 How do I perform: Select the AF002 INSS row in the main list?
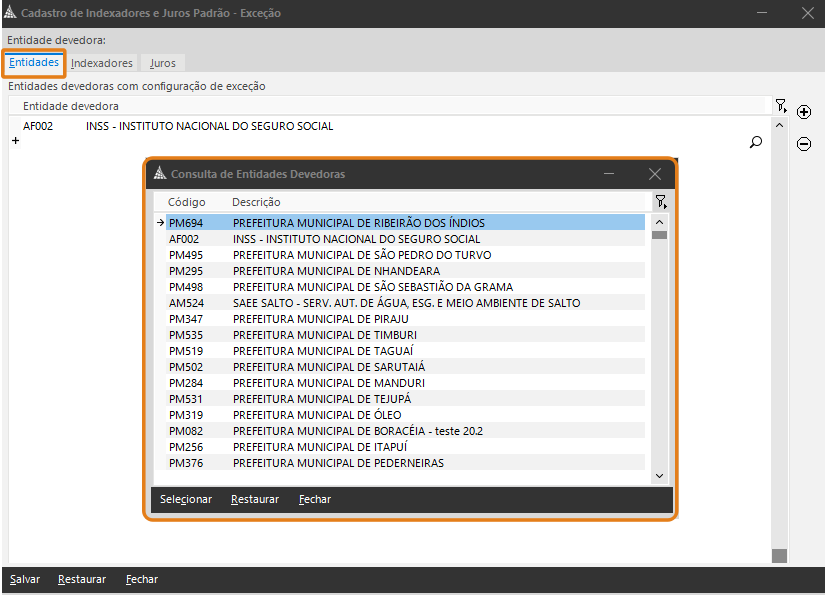click(x=389, y=126)
